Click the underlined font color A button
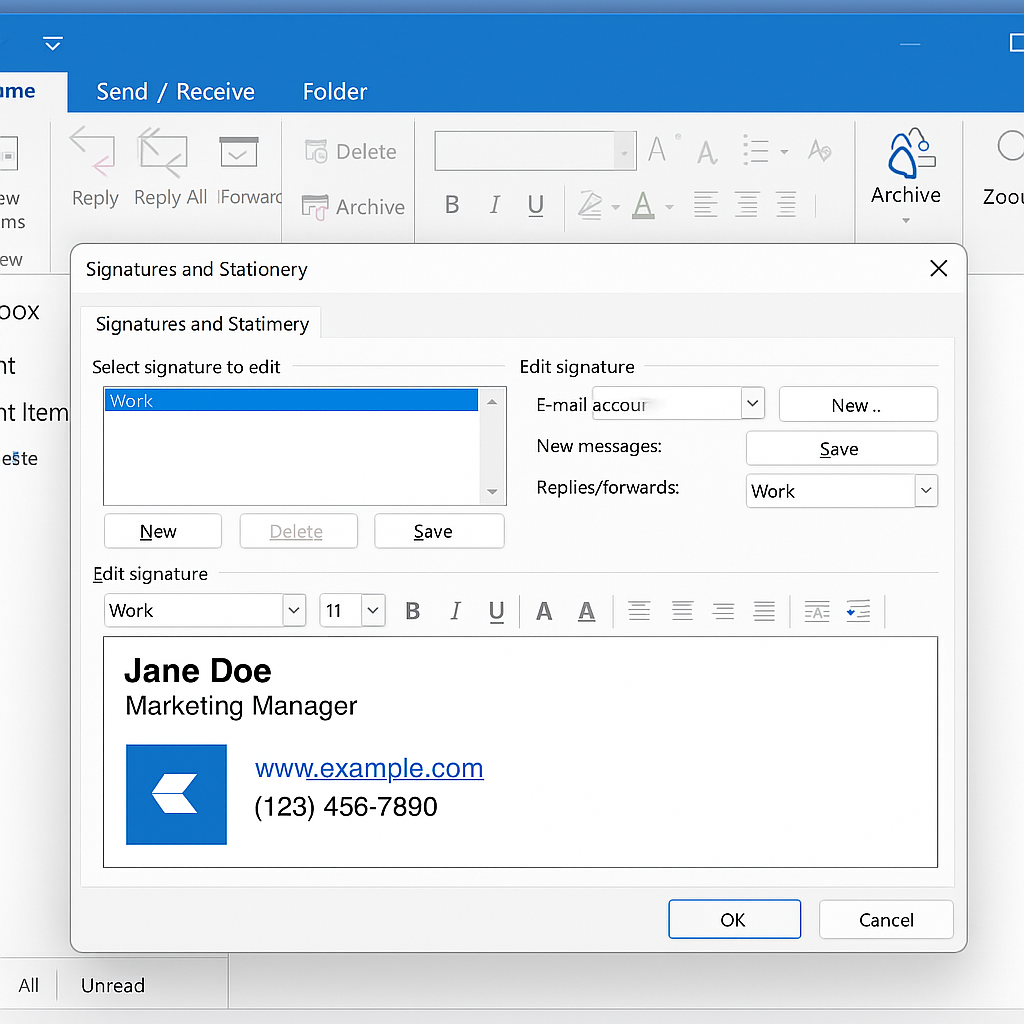The width and height of the screenshot is (1024, 1024). click(587, 611)
